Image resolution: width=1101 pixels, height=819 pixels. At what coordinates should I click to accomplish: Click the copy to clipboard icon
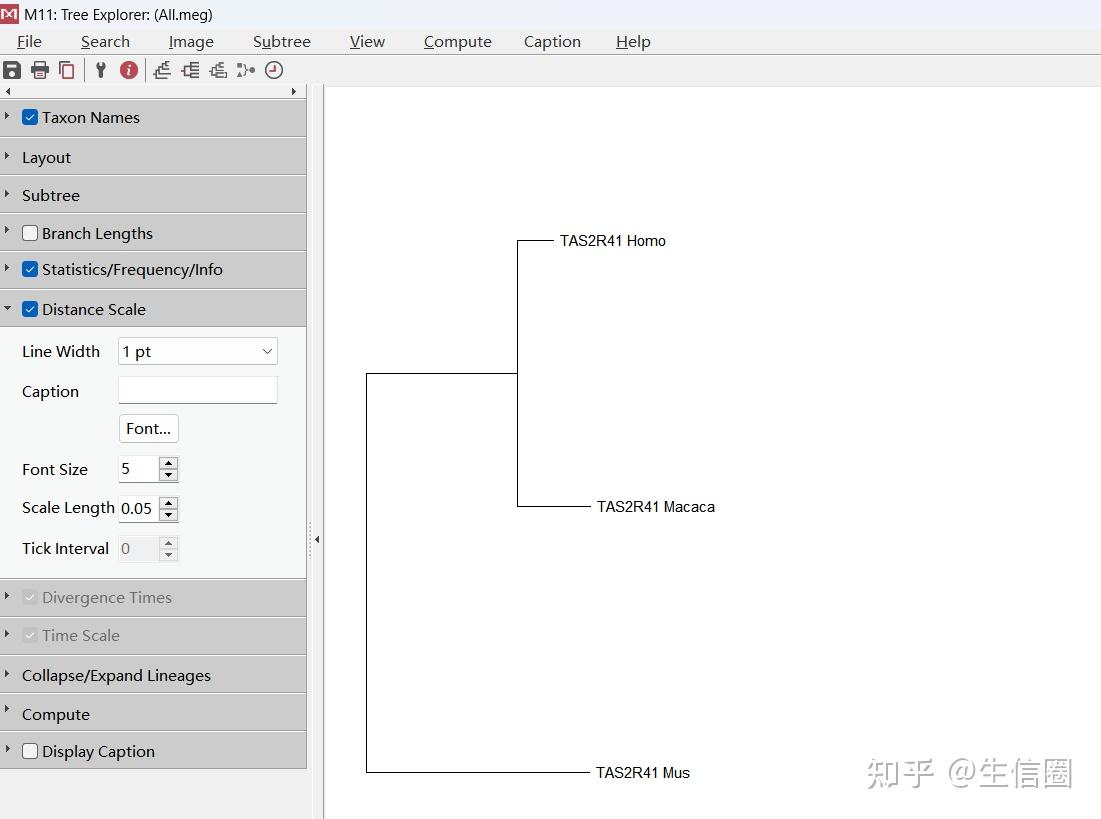click(67, 70)
